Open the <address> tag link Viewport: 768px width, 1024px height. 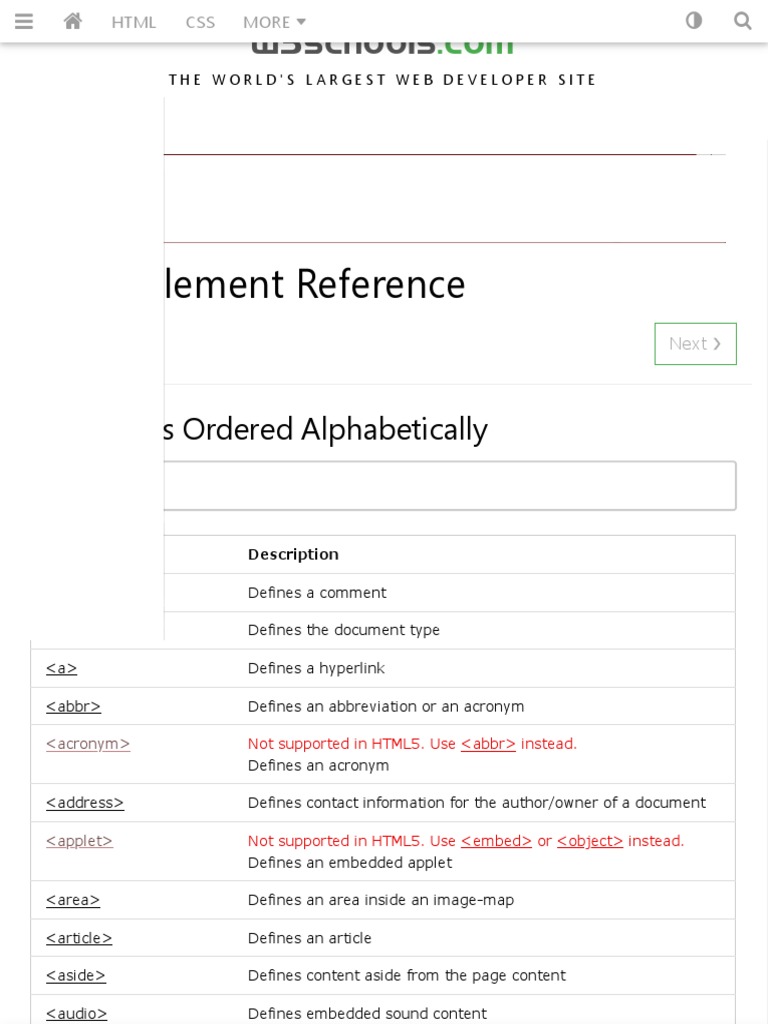coord(85,803)
